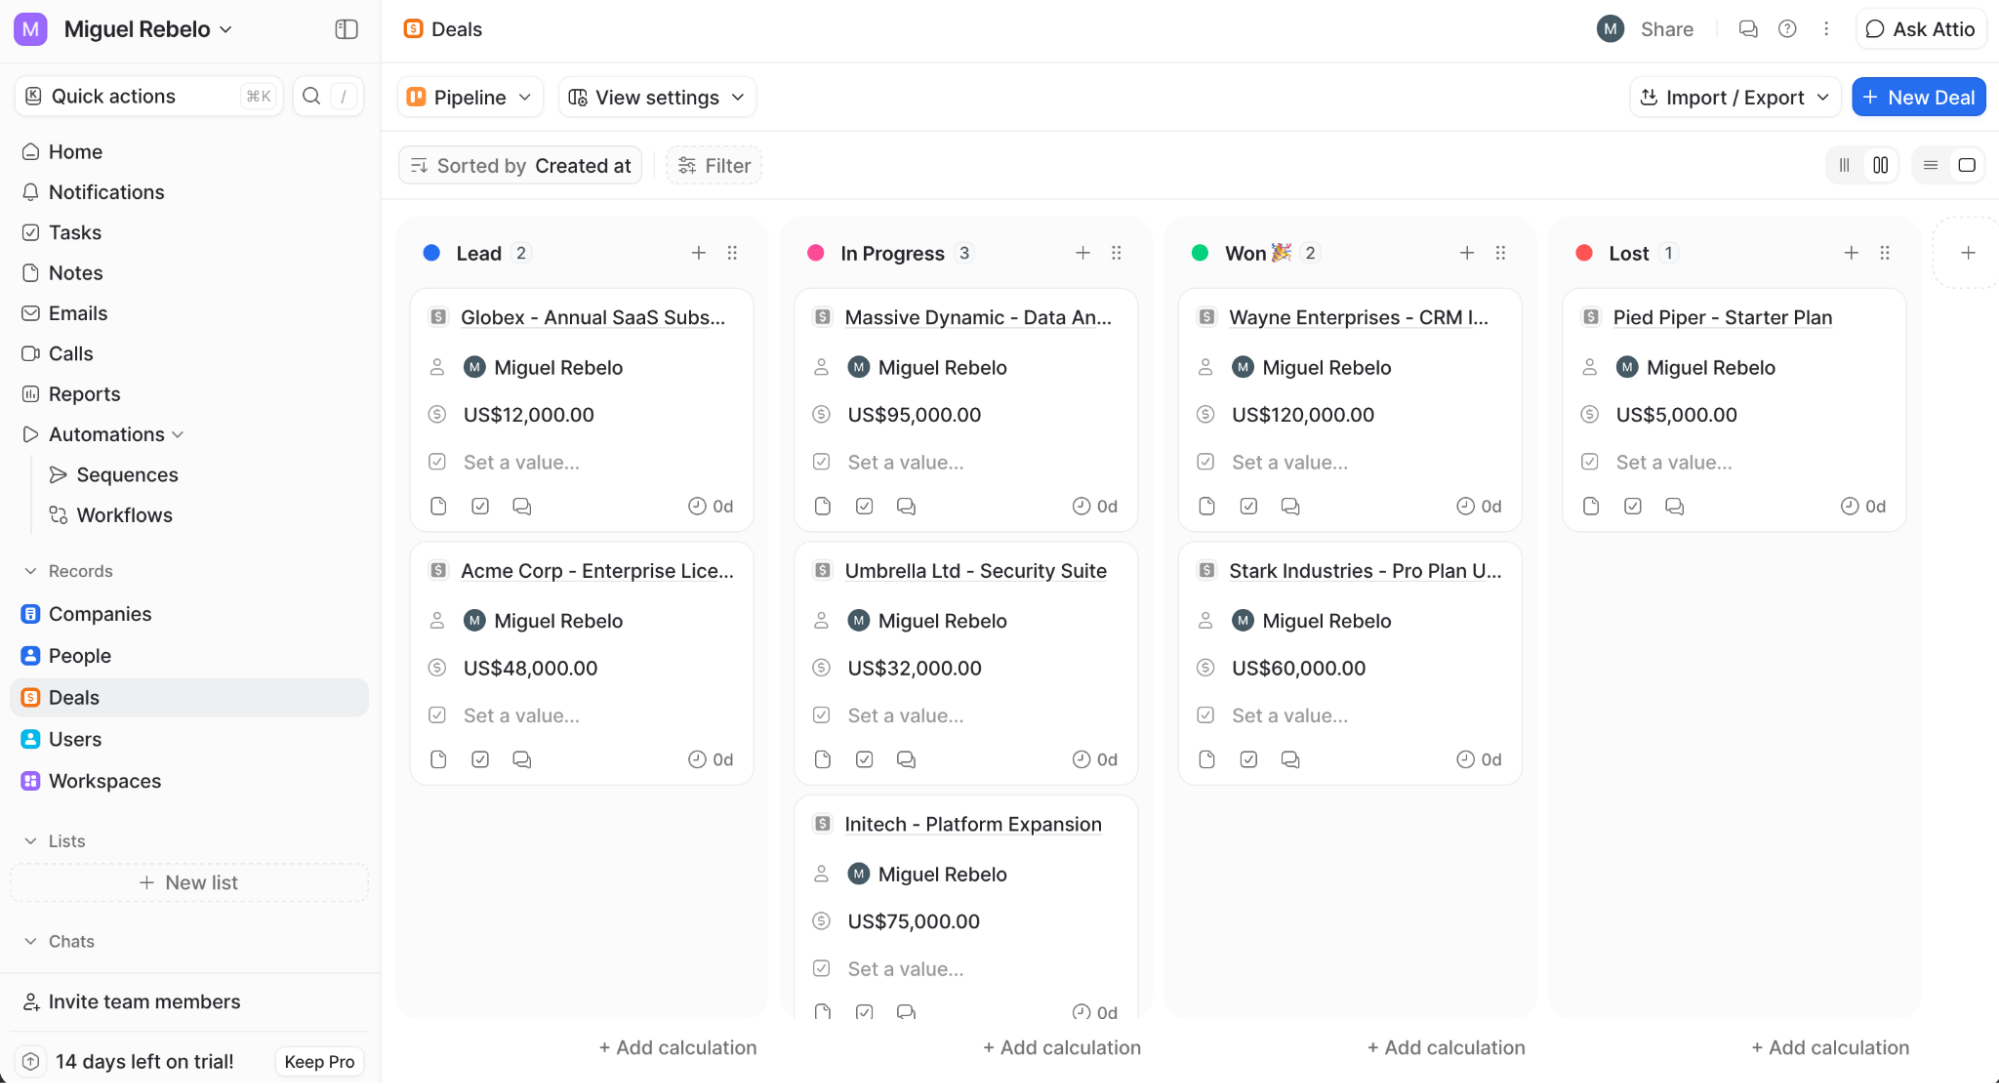This screenshot has width=1999, height=1084.
Task: Open Sequences under Automations
Action: click(x=127, y=475)
